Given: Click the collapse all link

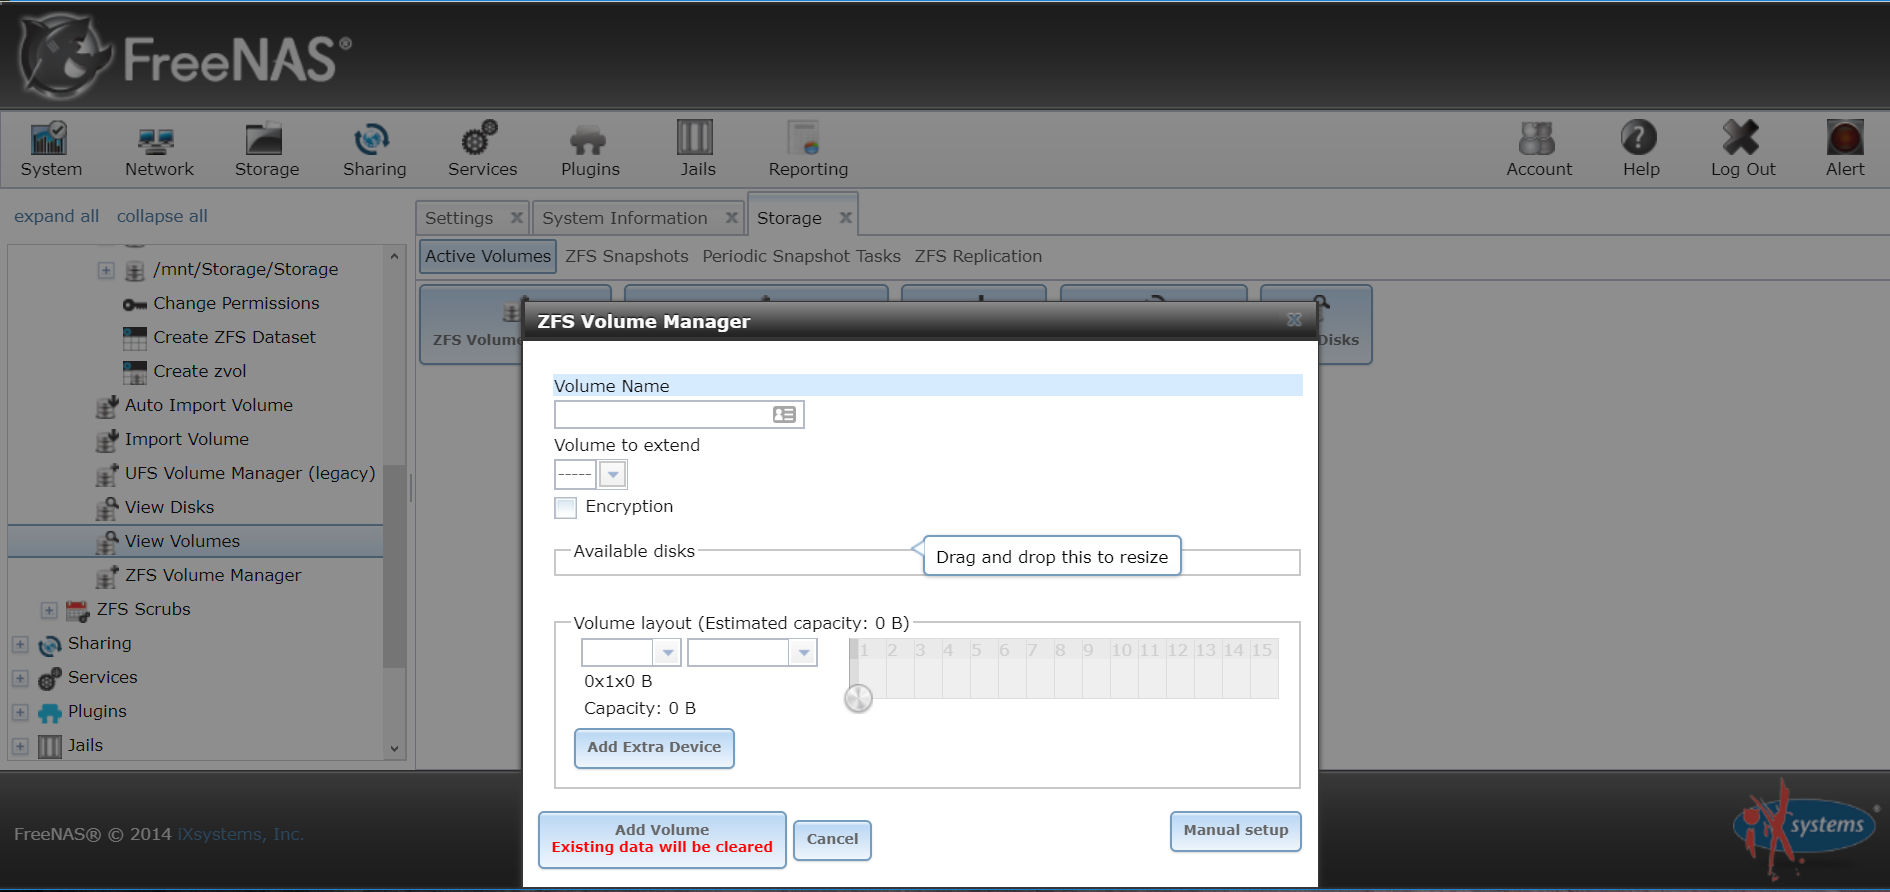Looking at the screenshot, I should (162, 216).
